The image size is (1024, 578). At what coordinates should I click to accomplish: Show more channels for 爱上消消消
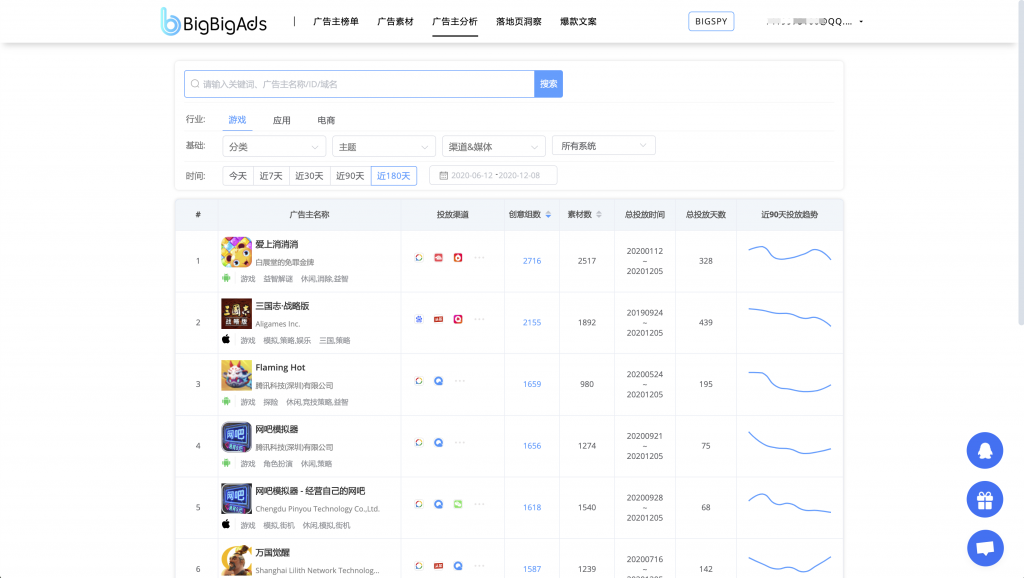(x=479, y=257)
